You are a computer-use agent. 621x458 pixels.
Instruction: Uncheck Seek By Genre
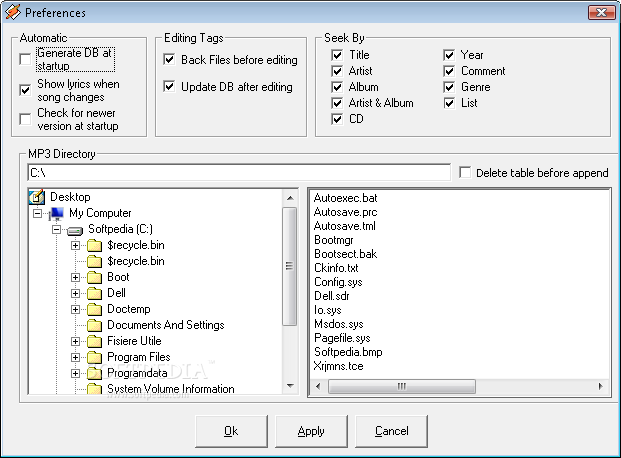pos(449,87)
